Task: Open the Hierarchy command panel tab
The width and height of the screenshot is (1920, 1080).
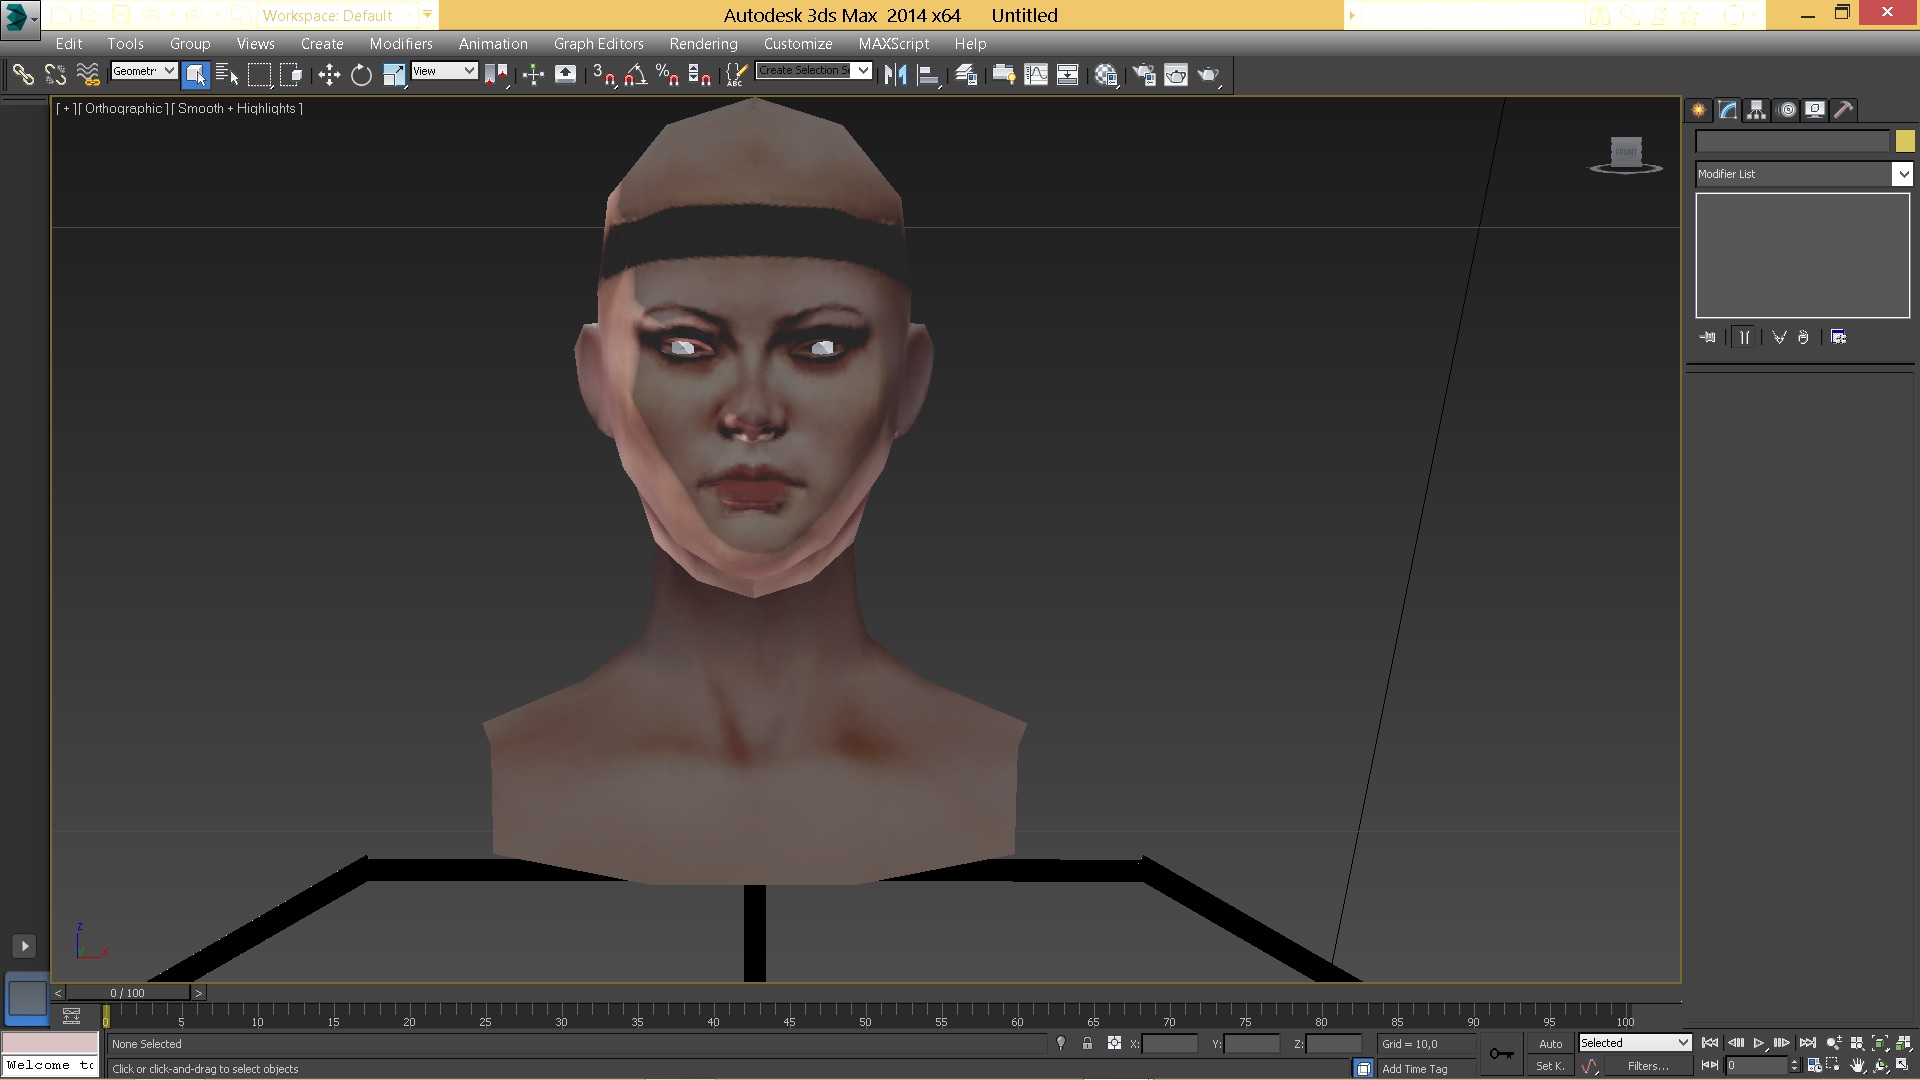Action: click(x=1757, y=110)
